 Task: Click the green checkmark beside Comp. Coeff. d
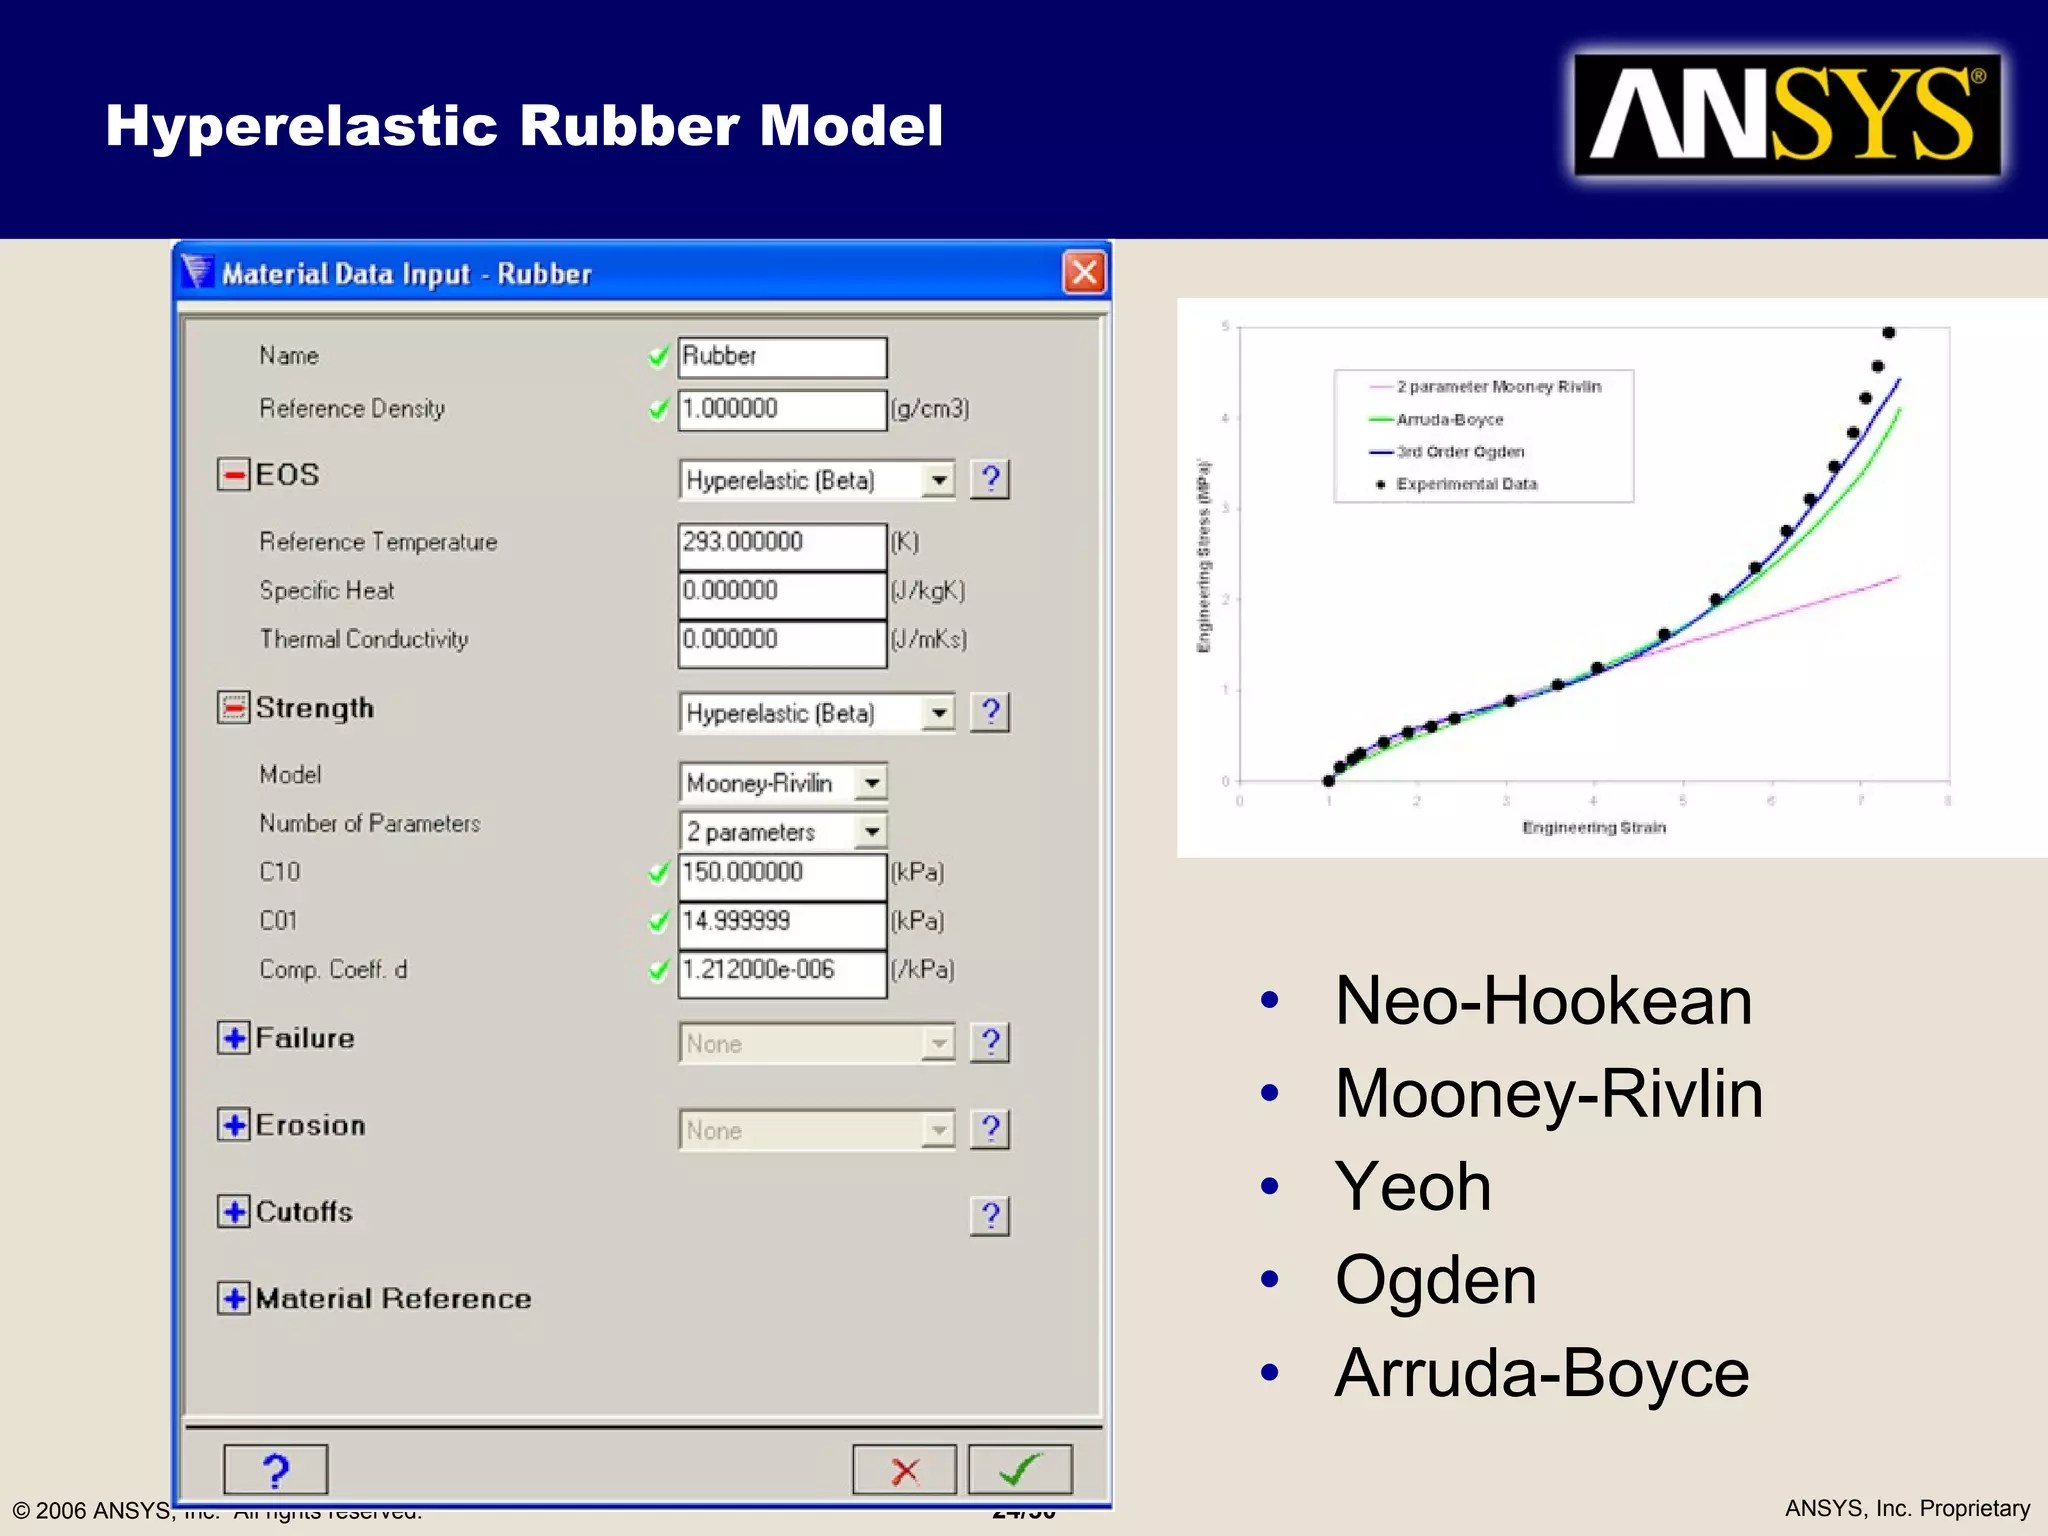coord(658,970)
